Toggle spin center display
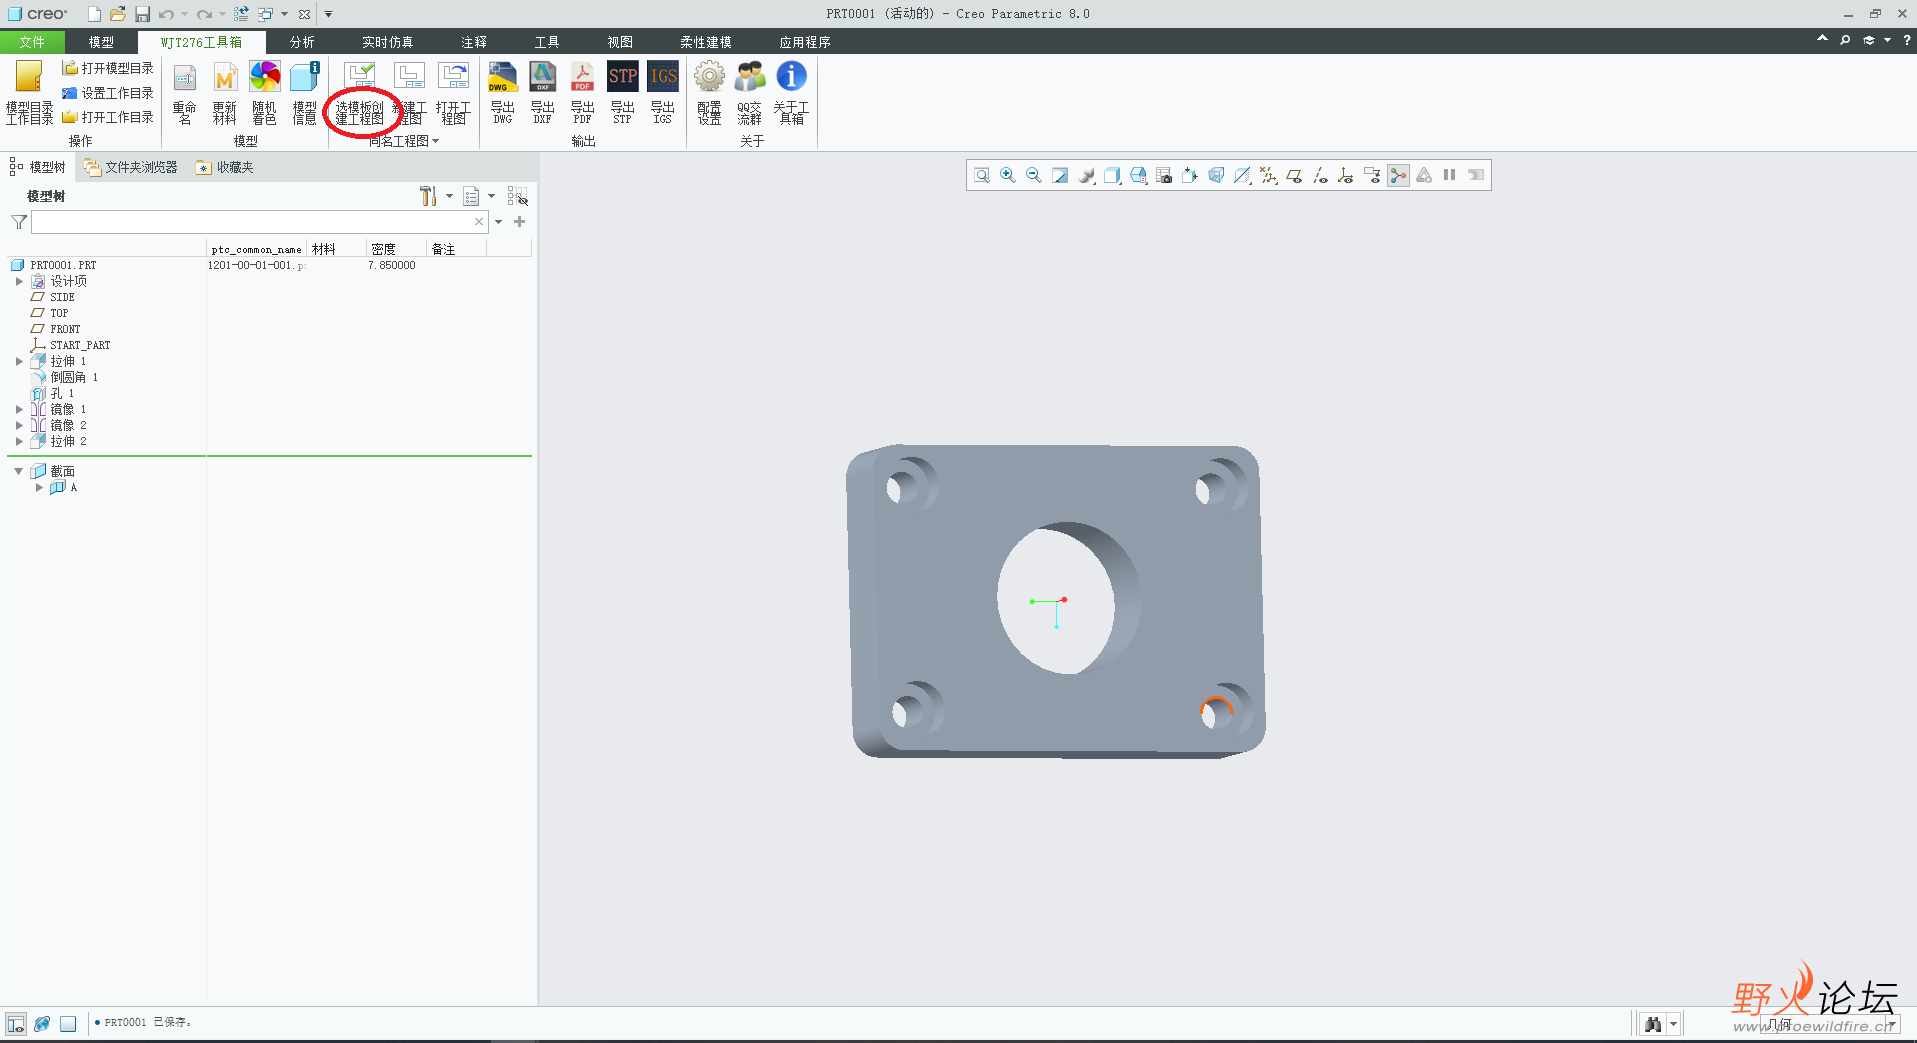 1398,175
